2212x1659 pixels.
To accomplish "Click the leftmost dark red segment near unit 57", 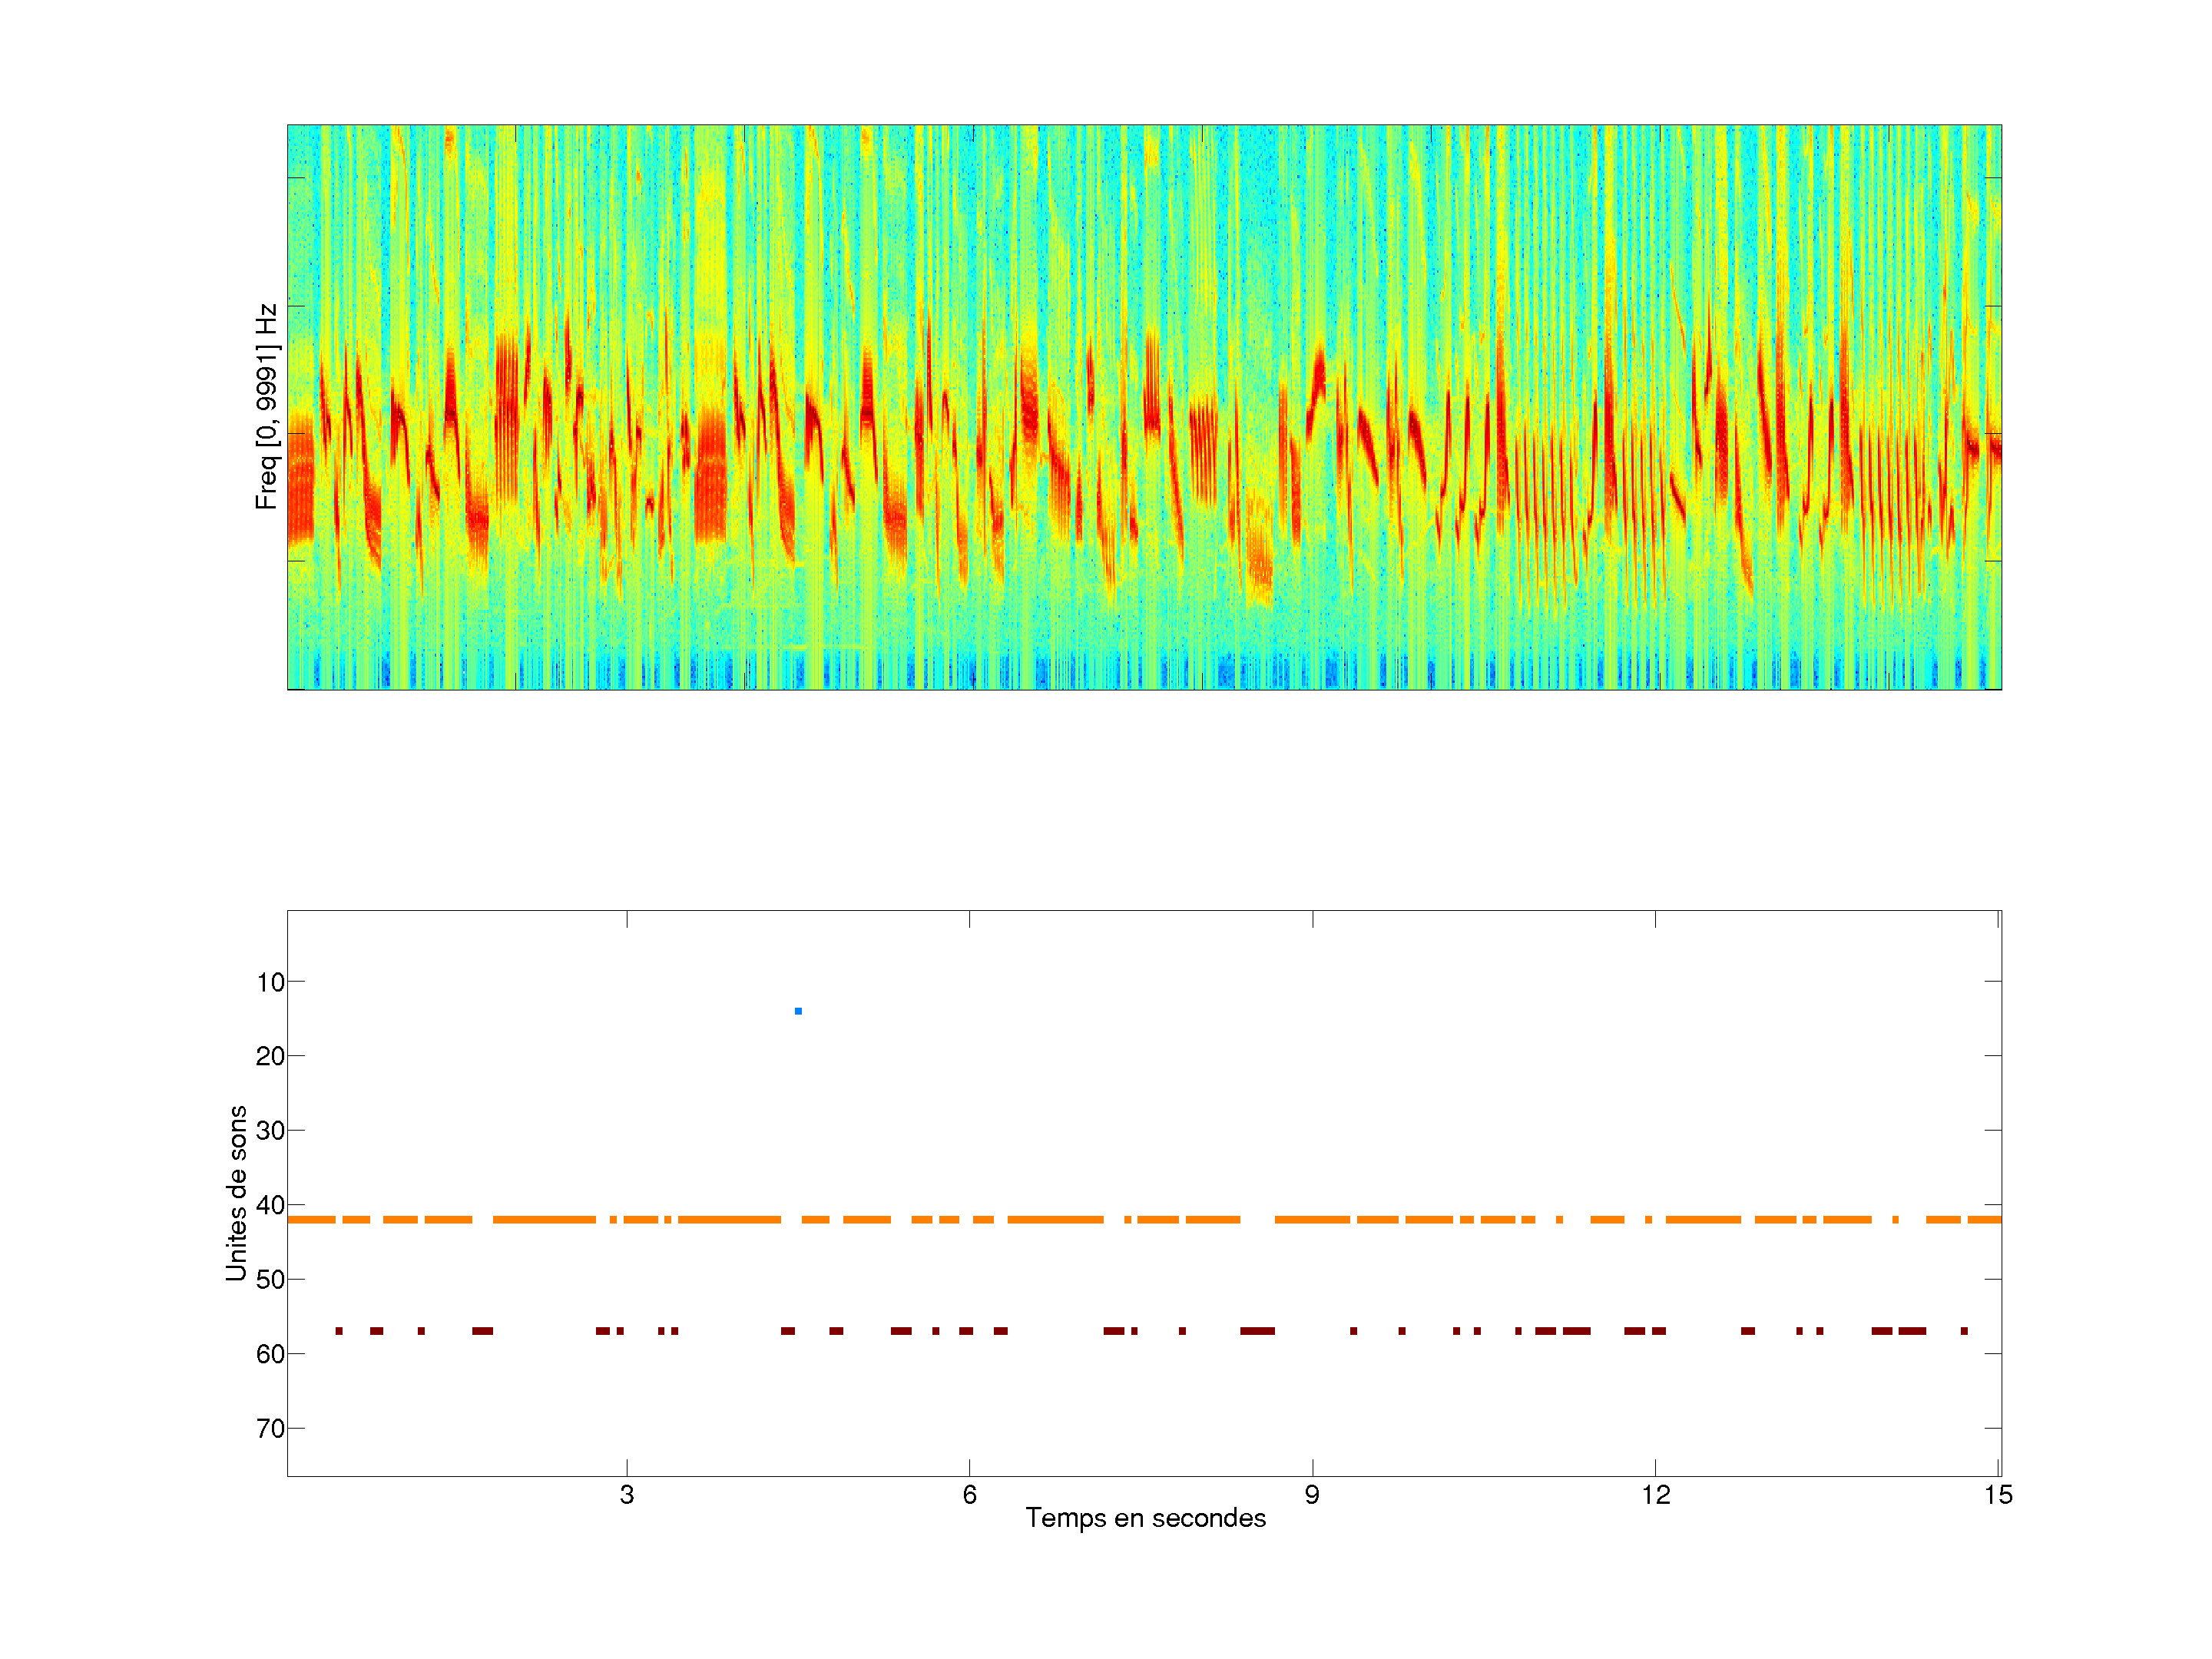I will pos(339,1331).
